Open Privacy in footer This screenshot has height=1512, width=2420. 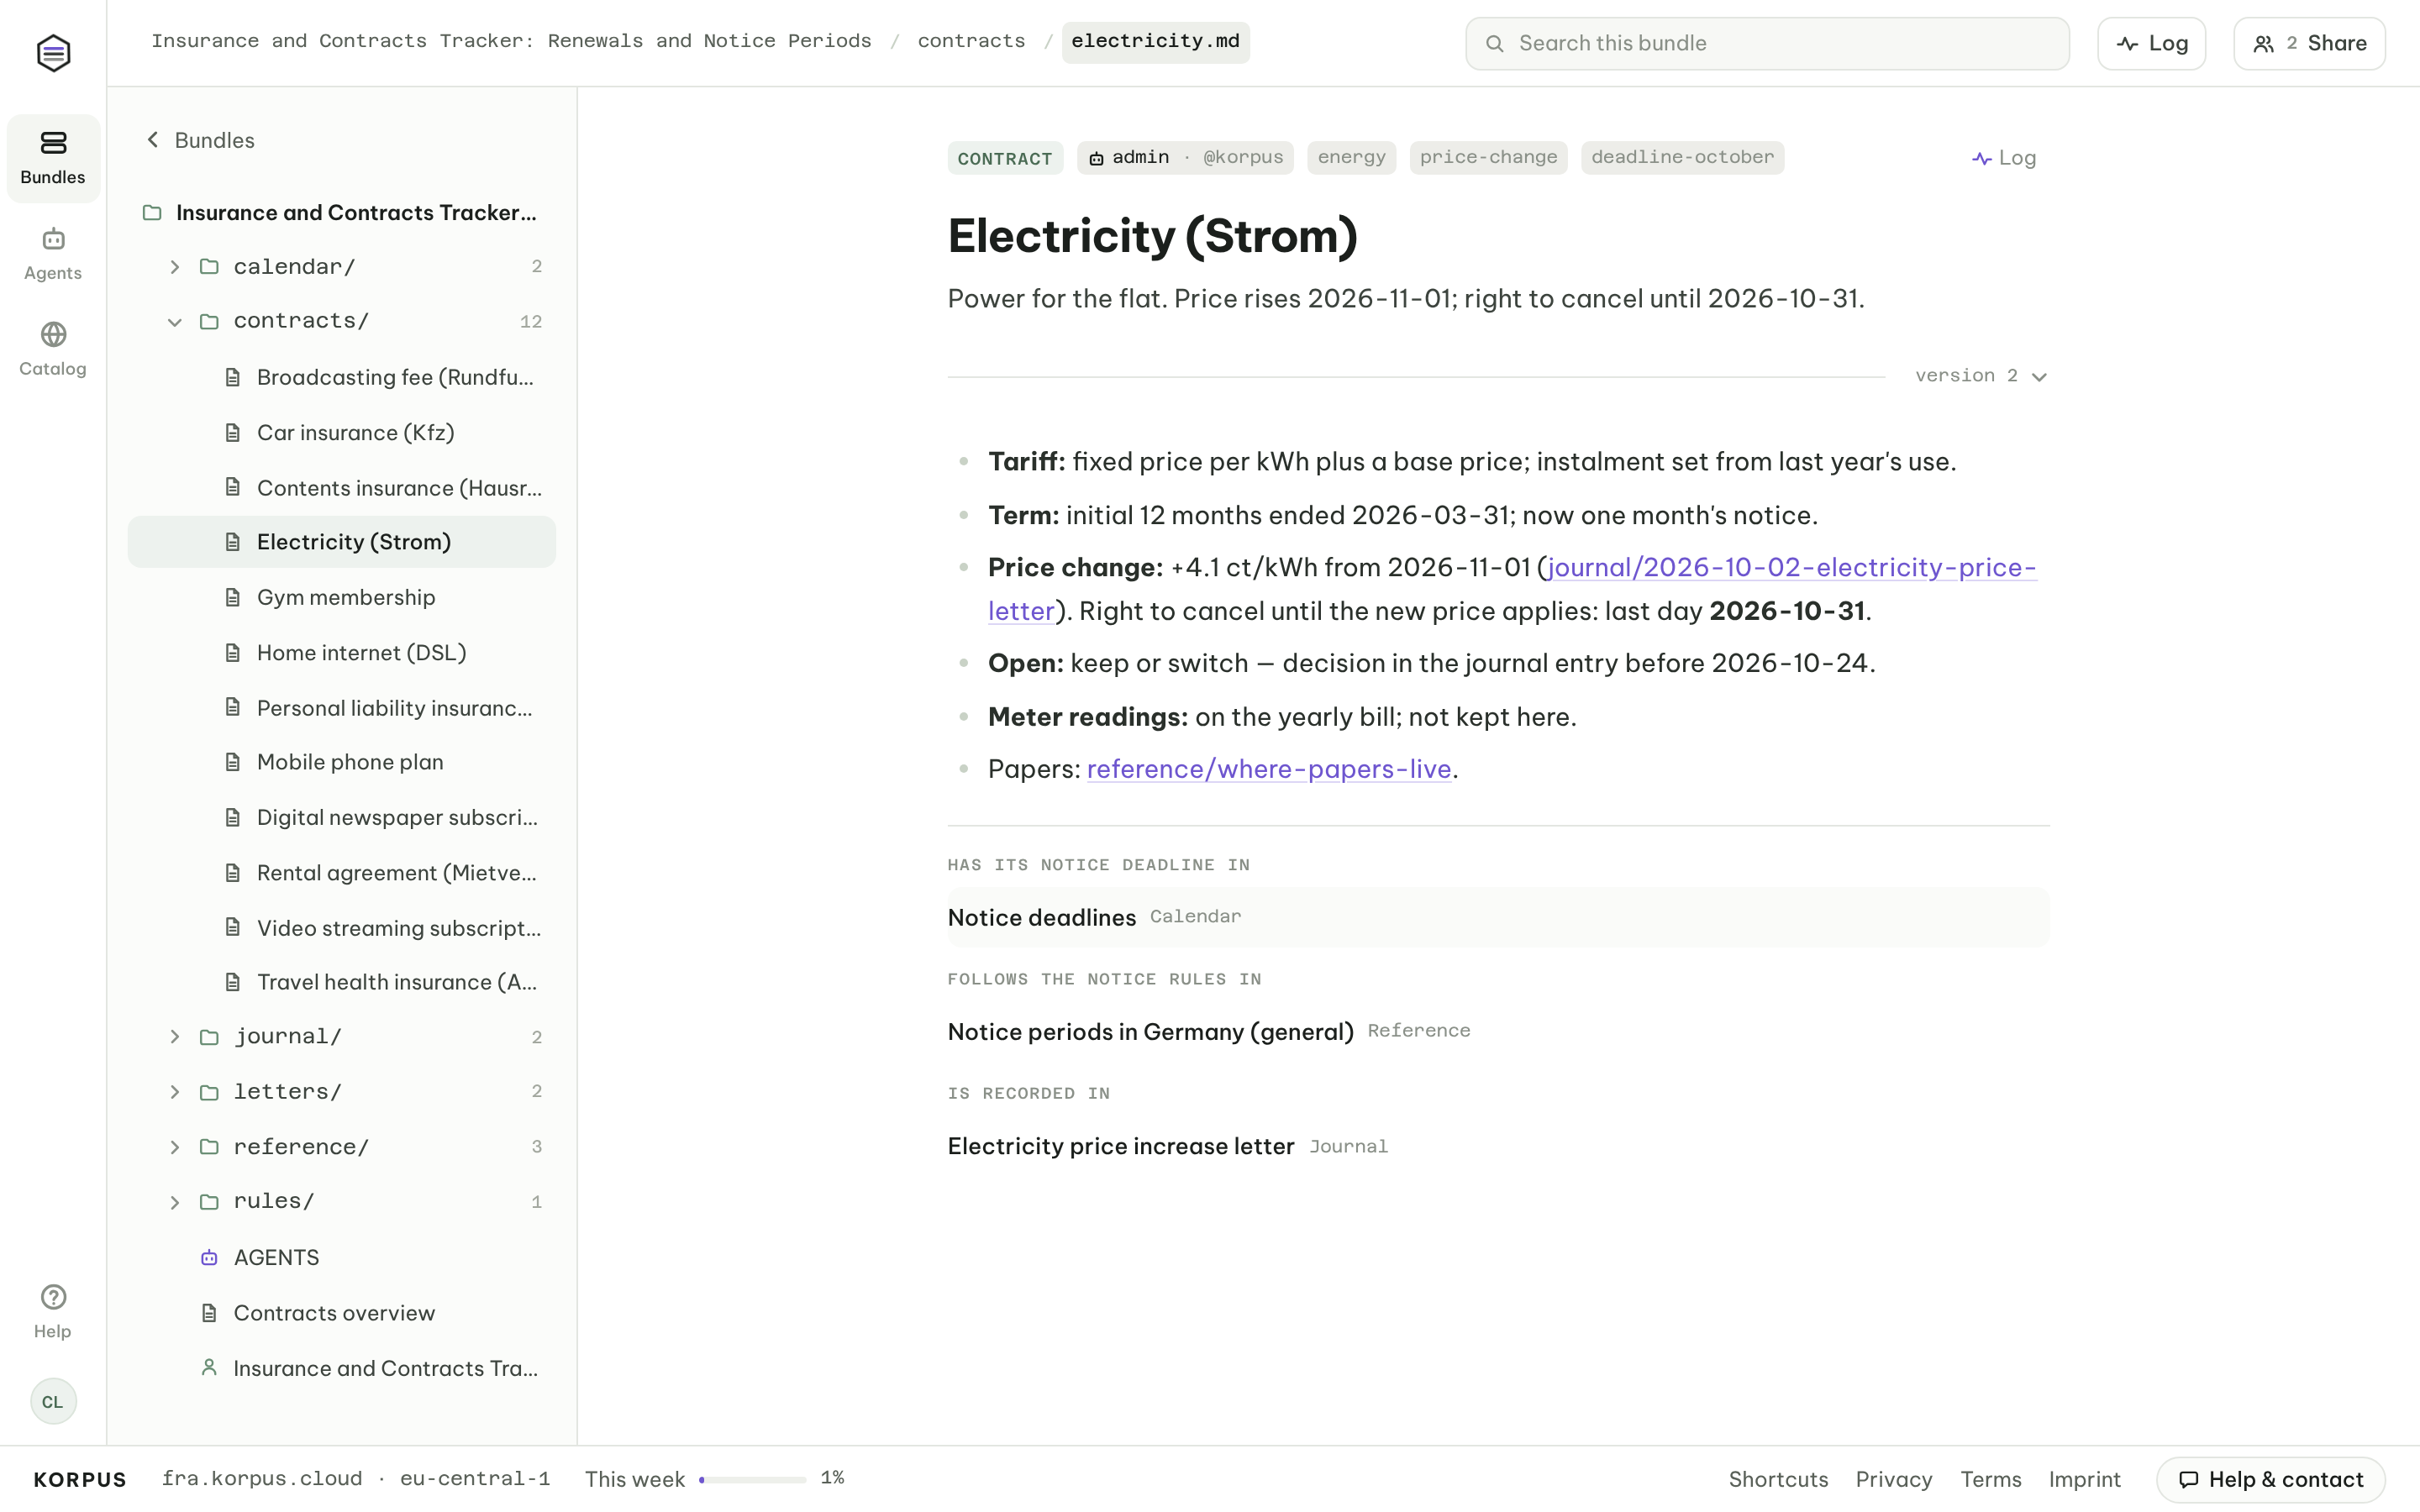click(1893, 1479)
